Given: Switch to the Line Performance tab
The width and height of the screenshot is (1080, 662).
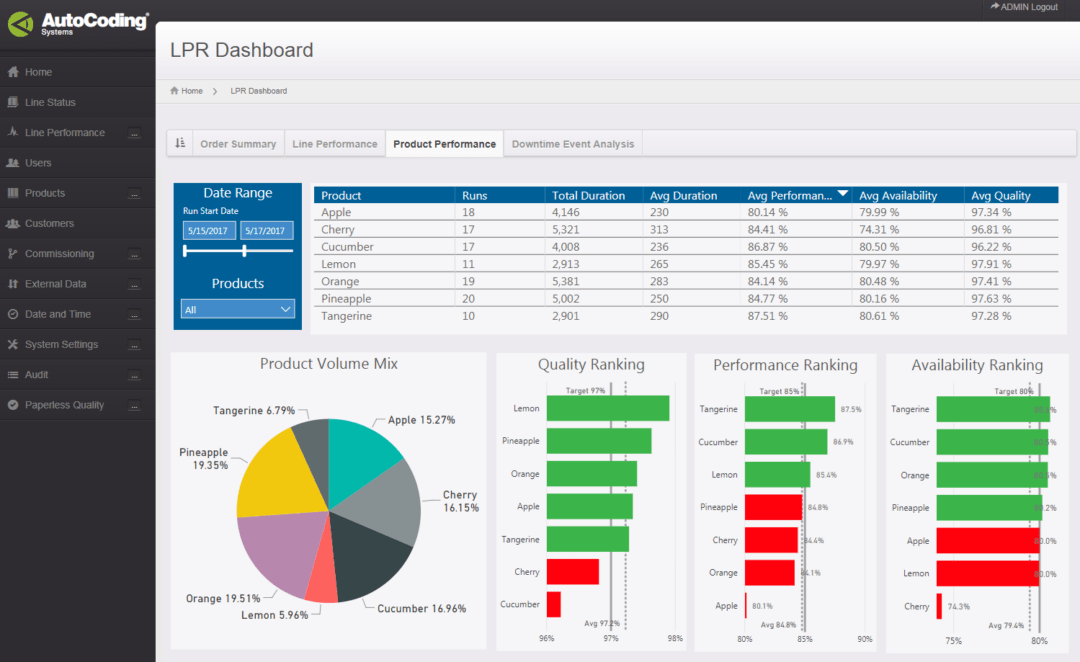Looking at the screenshot, I should tap(335, 144).
